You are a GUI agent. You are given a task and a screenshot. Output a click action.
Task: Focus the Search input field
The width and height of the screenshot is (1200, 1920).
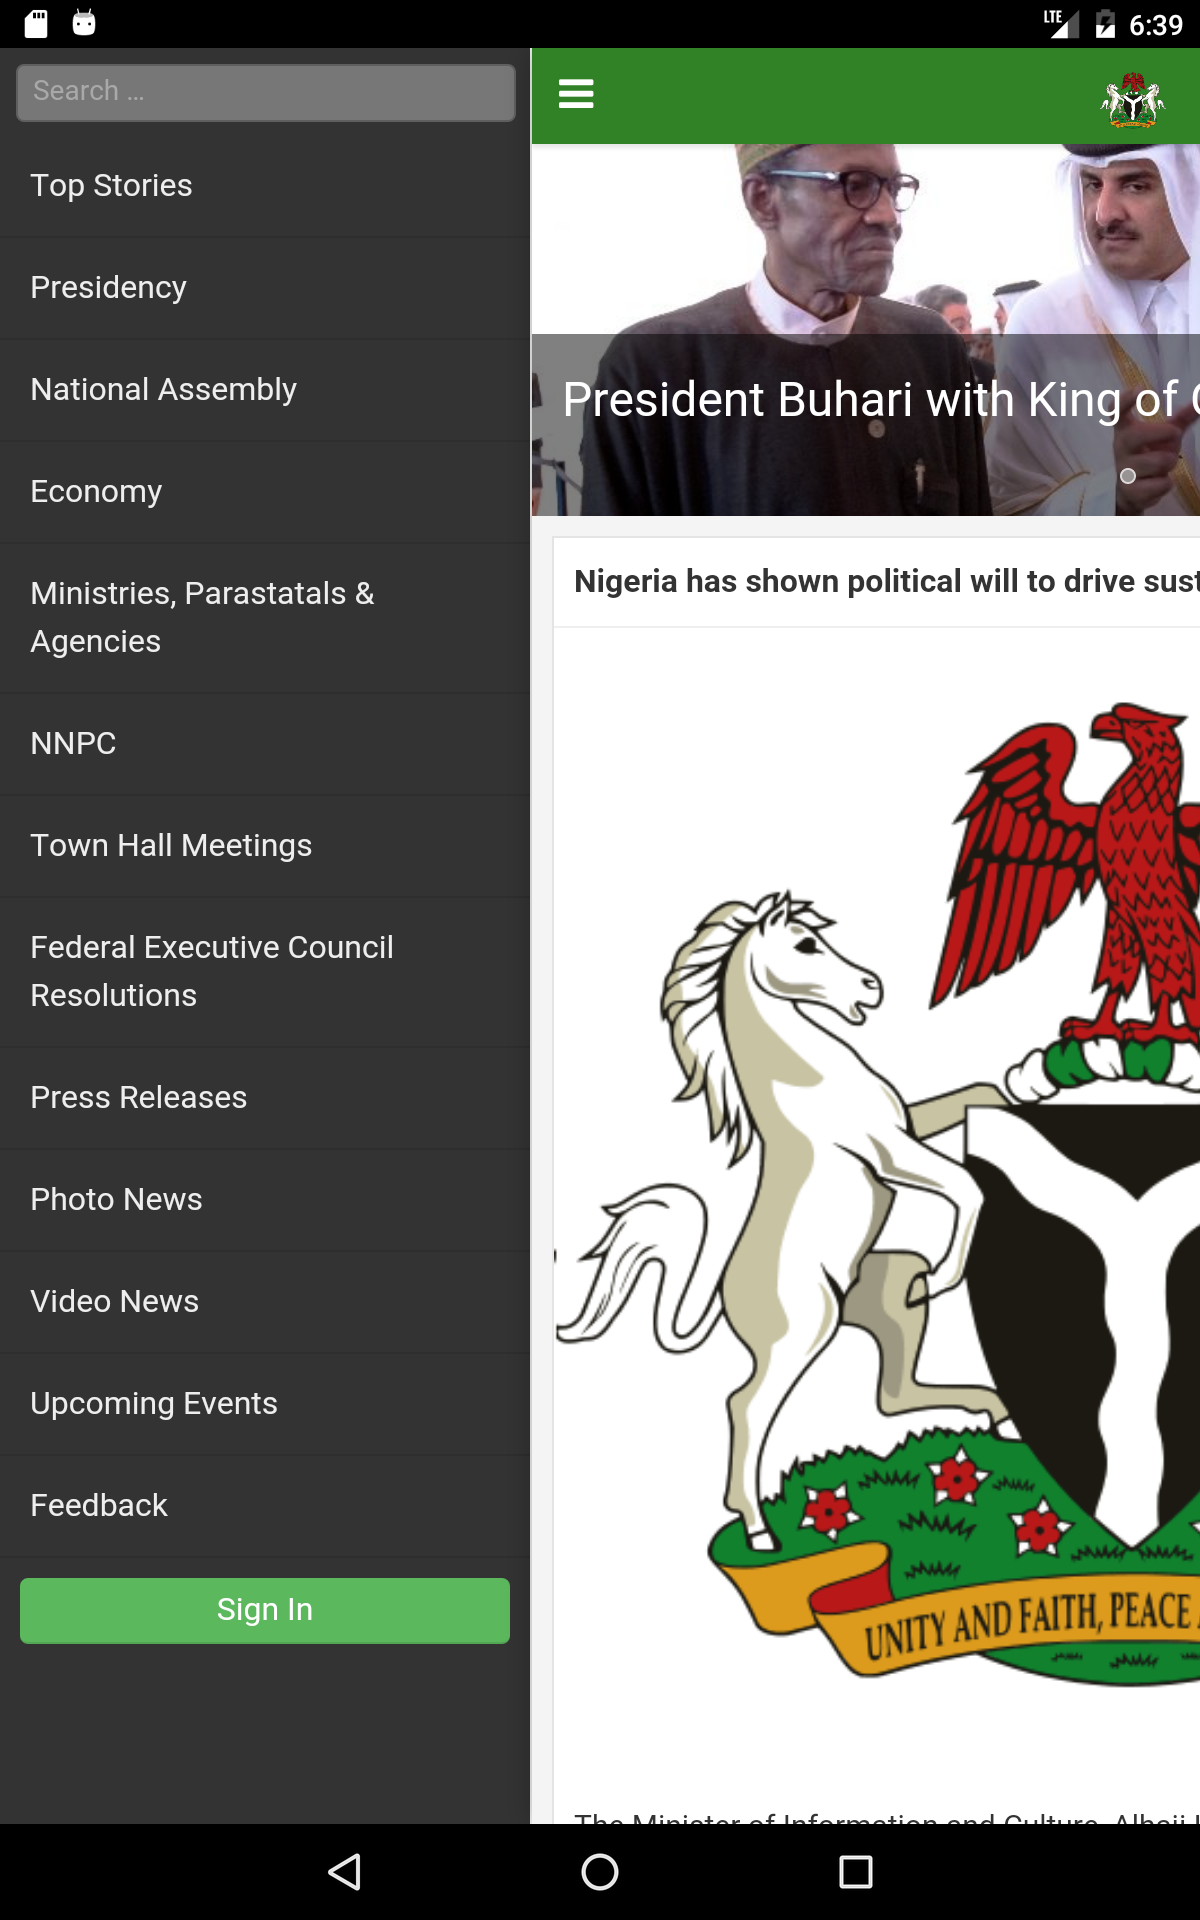tap(266, 92)
